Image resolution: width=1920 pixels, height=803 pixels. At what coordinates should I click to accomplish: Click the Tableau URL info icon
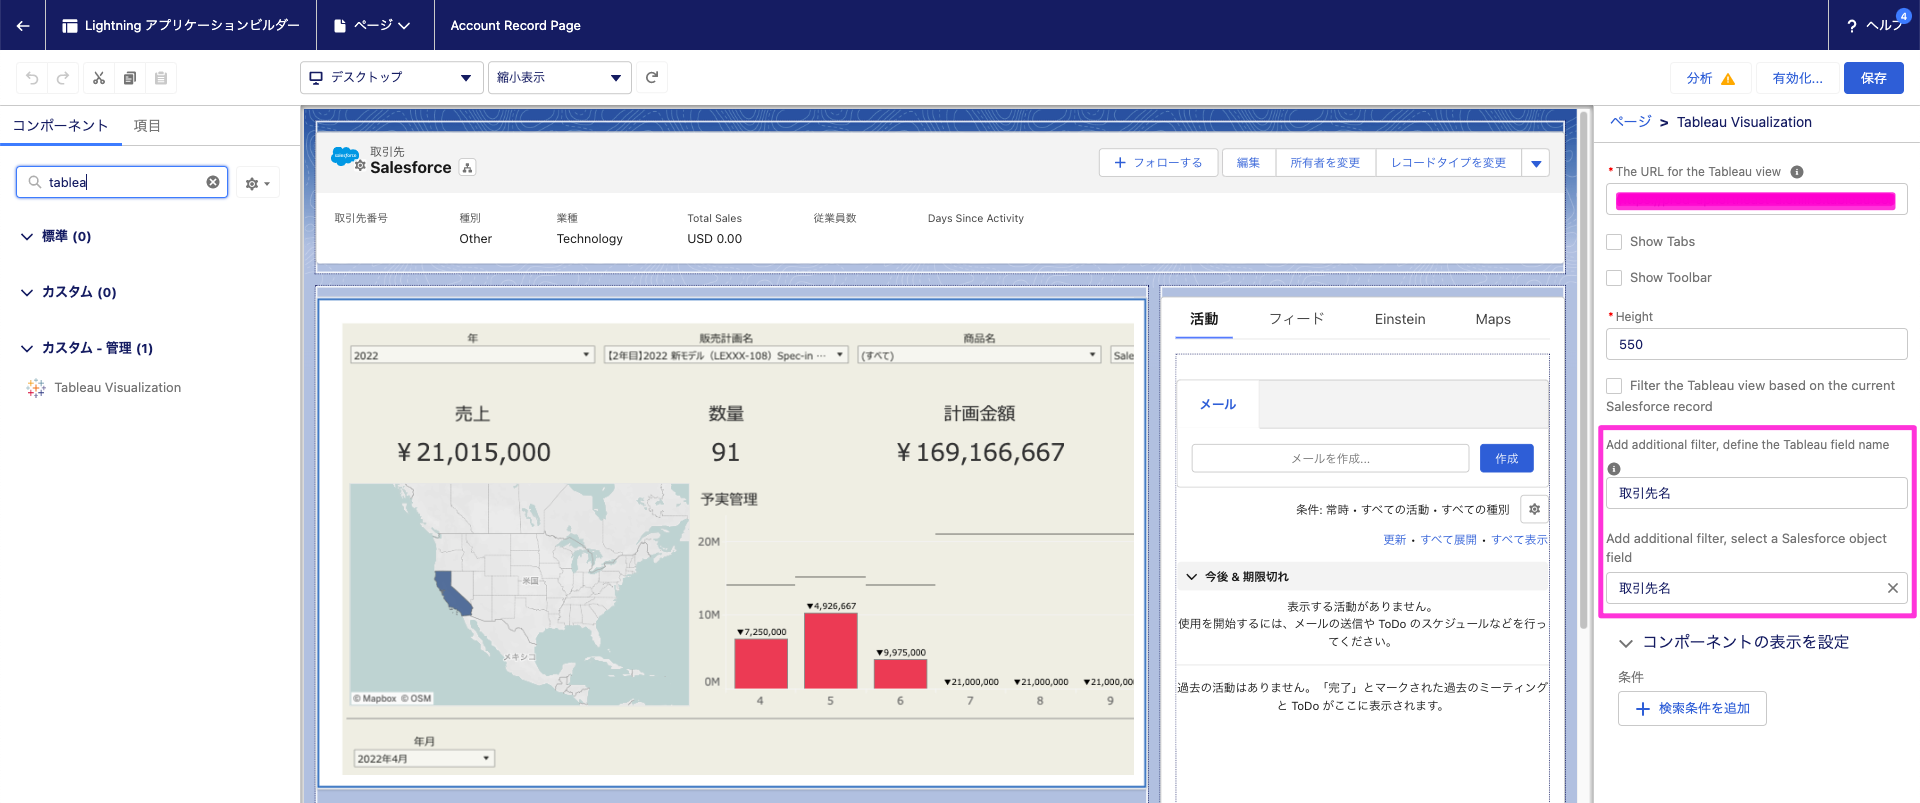click(x=1797, y=172)
